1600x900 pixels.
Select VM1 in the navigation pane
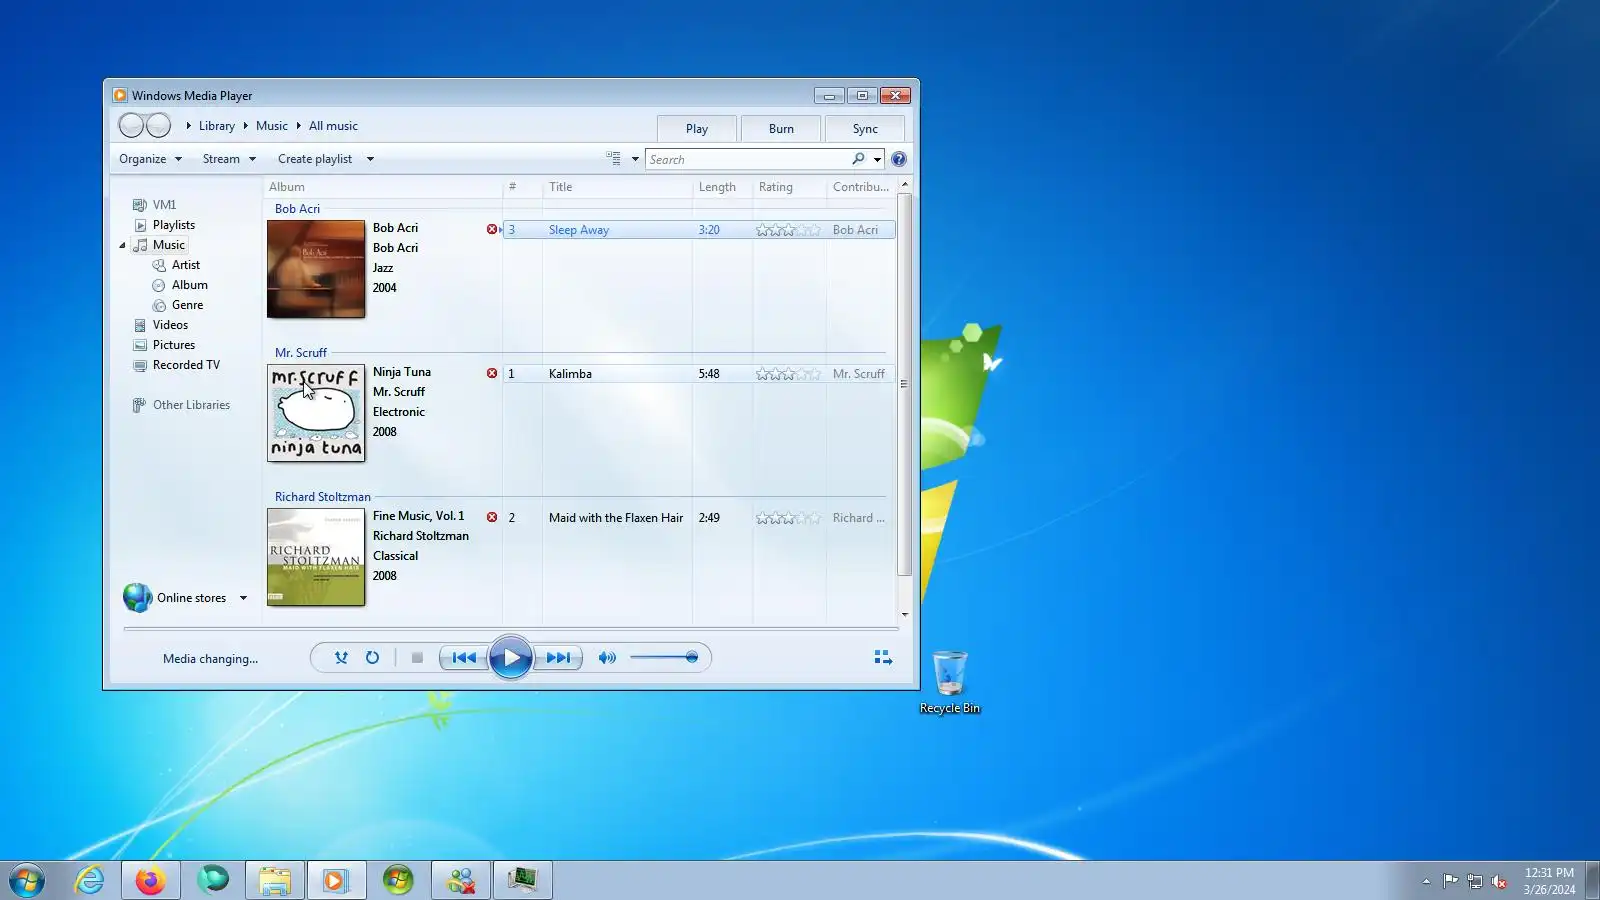click(x=164, y=205)
